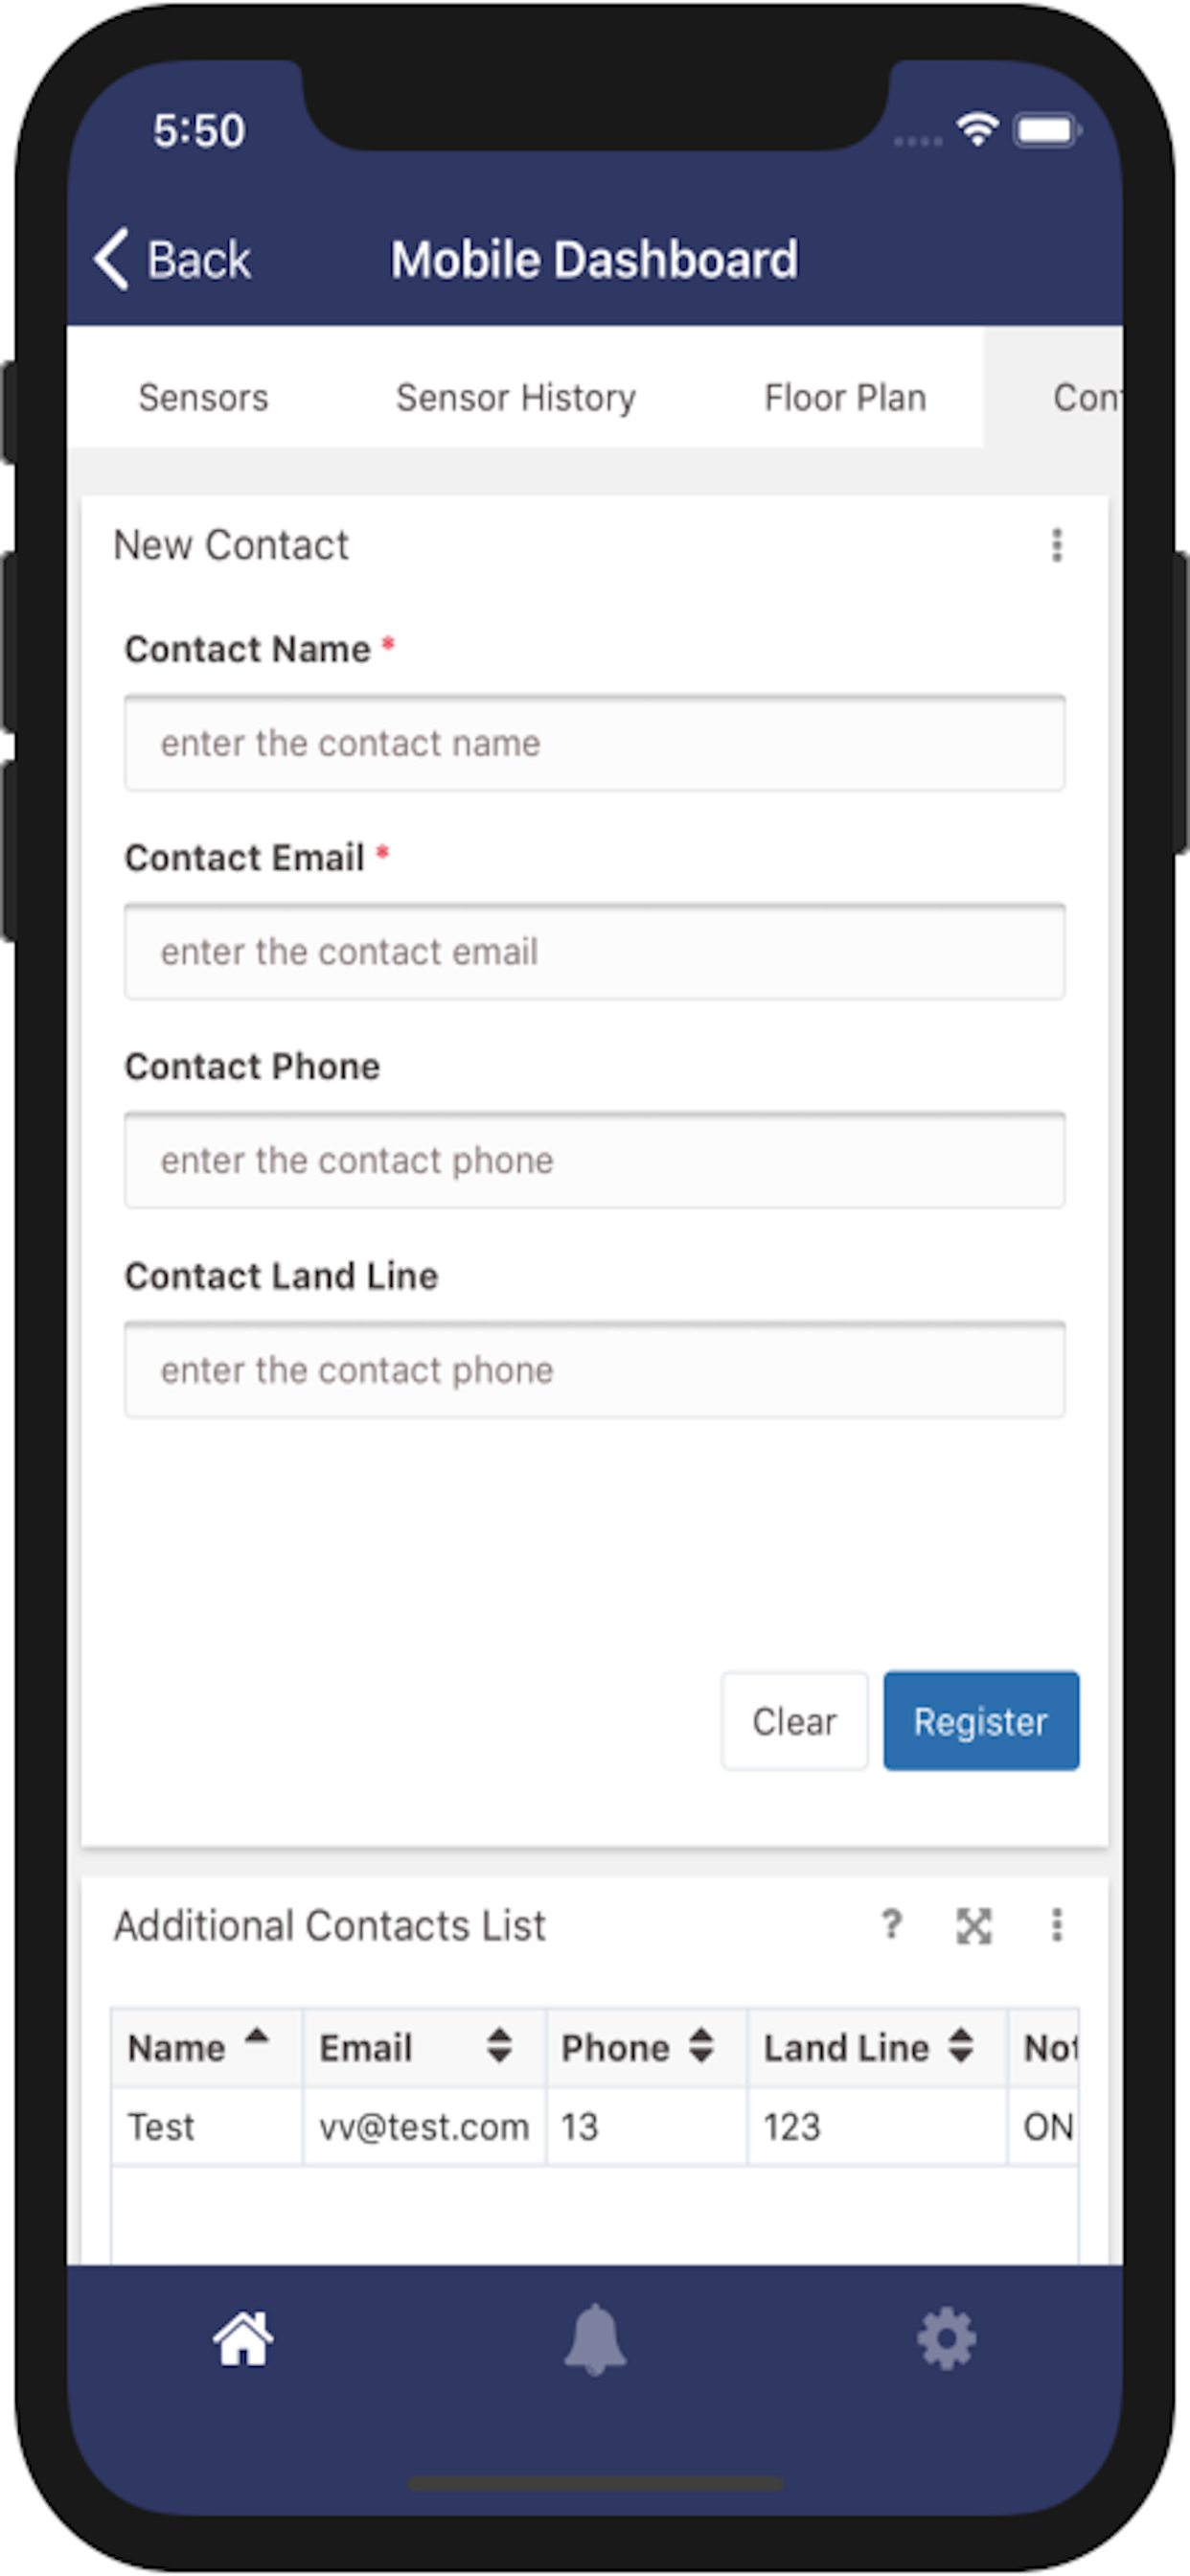Open notifications bell icon

tap(595, 2339)
